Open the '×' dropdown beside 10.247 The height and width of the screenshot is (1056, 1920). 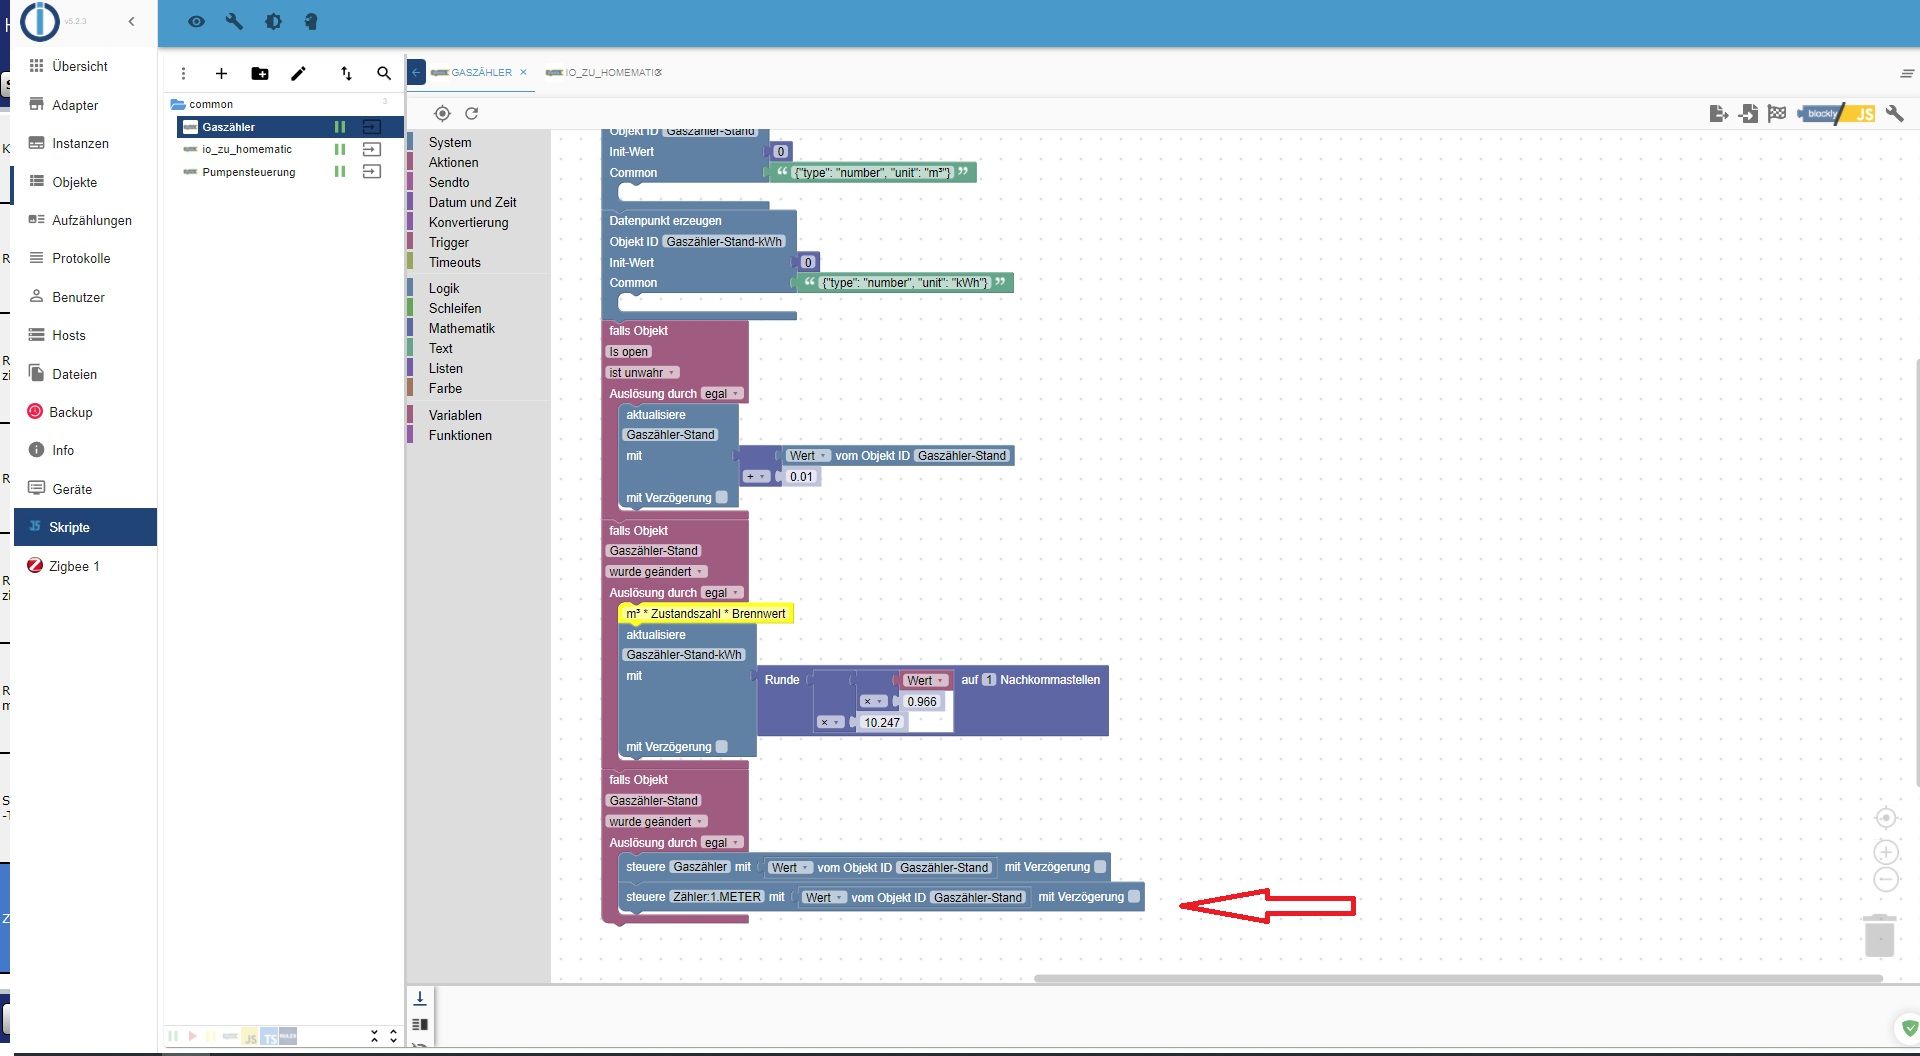830,722
